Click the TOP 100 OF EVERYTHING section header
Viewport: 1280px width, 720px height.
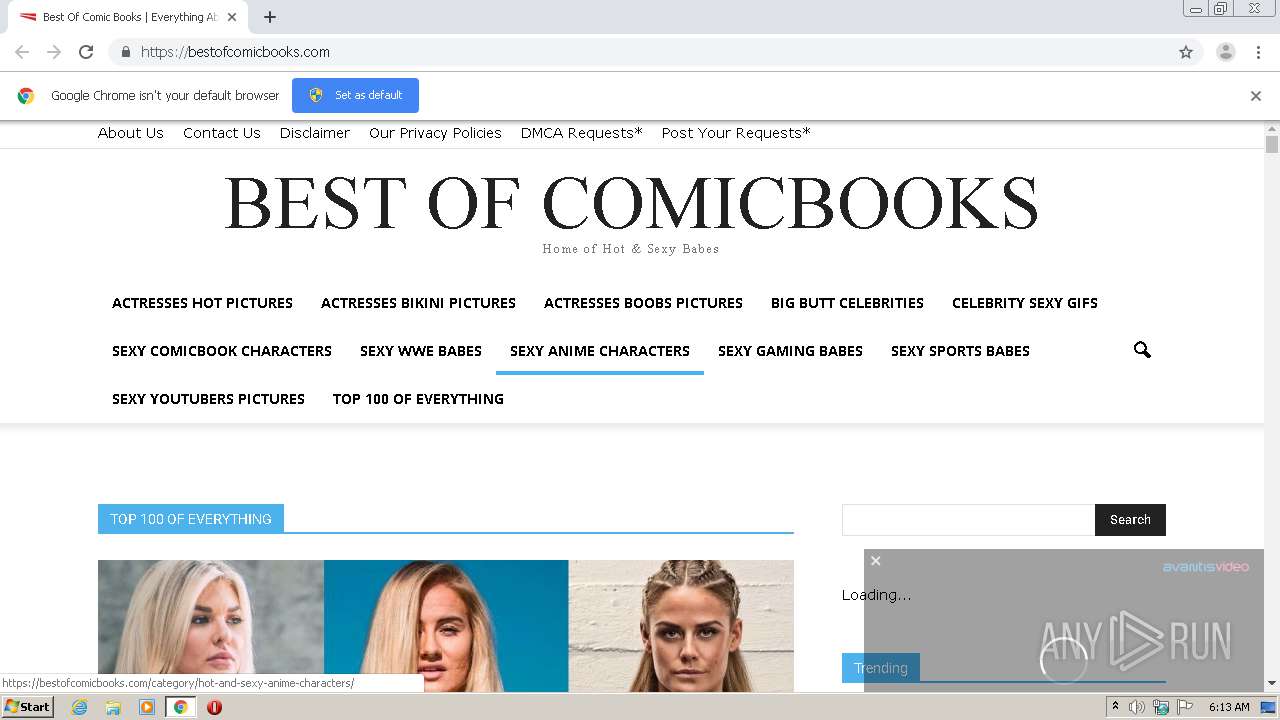[x=191, y=519]
